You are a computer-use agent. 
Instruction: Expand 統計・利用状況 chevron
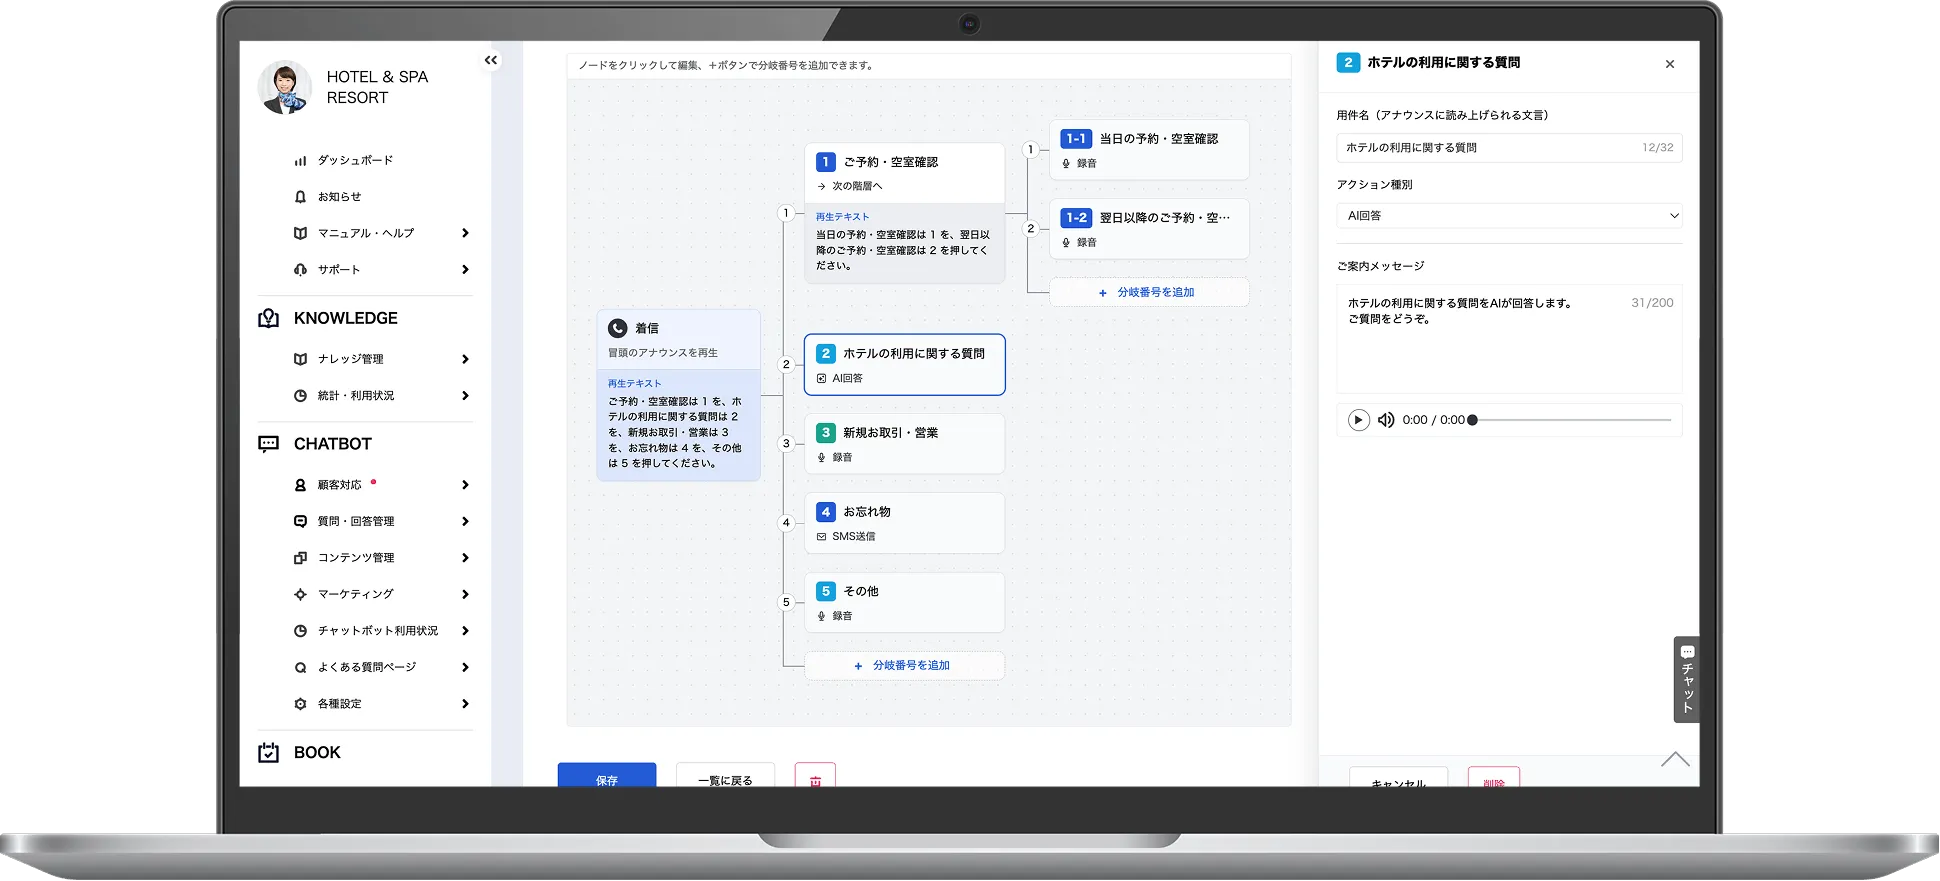[x=465, y=396]
